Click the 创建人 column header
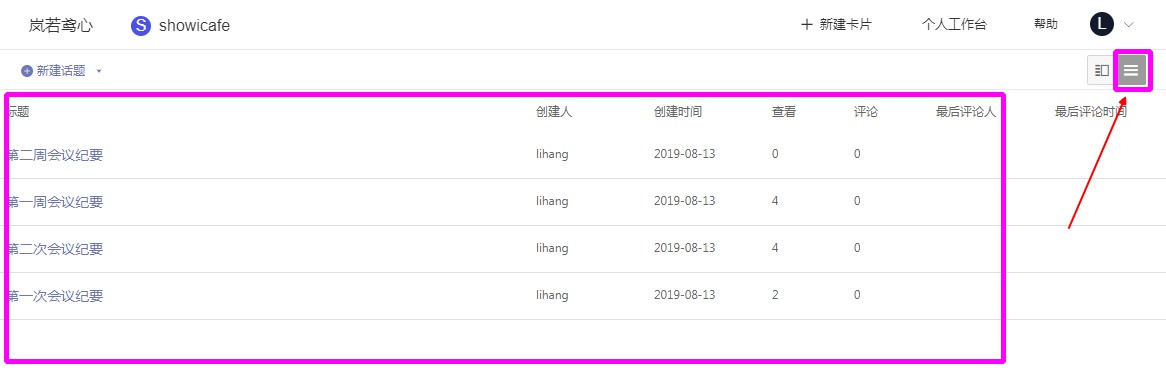The image size is (1166, 384). [x=554, y=112]
